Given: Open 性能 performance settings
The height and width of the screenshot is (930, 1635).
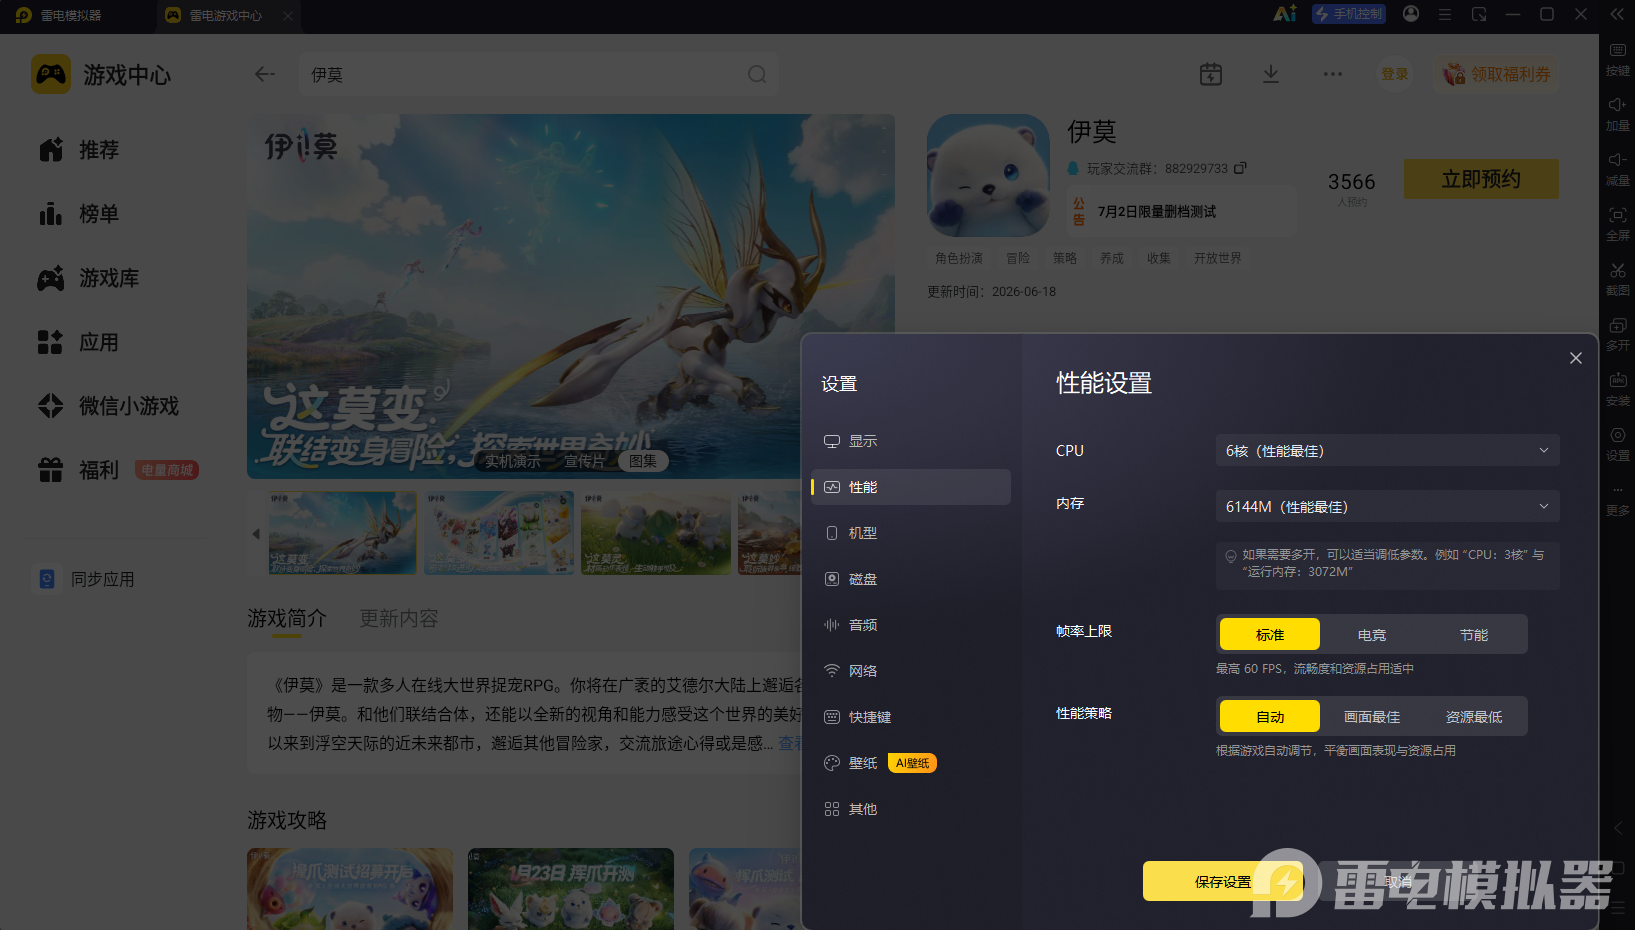Looking at the screenshot, I should [911, 487].
